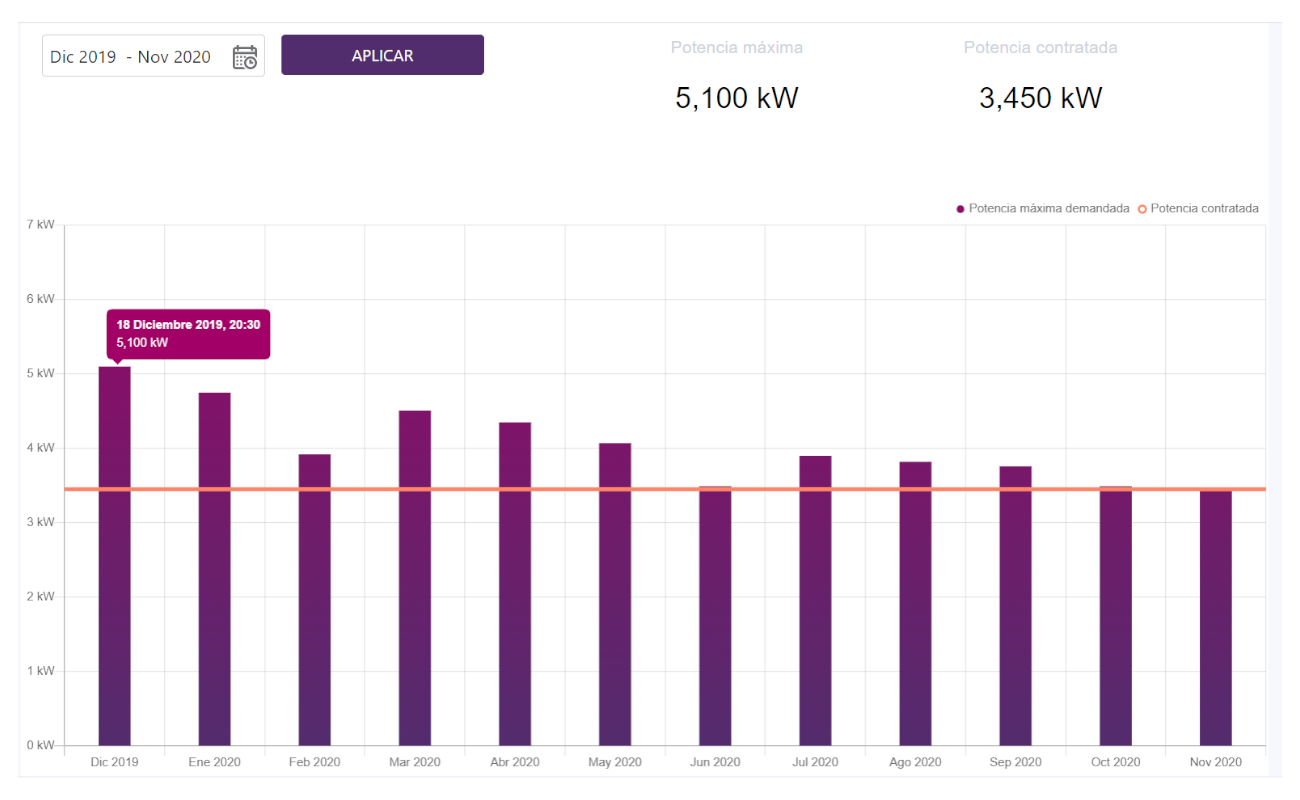Screen dimensions: 1300x800
Task: Click the APLICAR button
Action: (x=382, y=55)
